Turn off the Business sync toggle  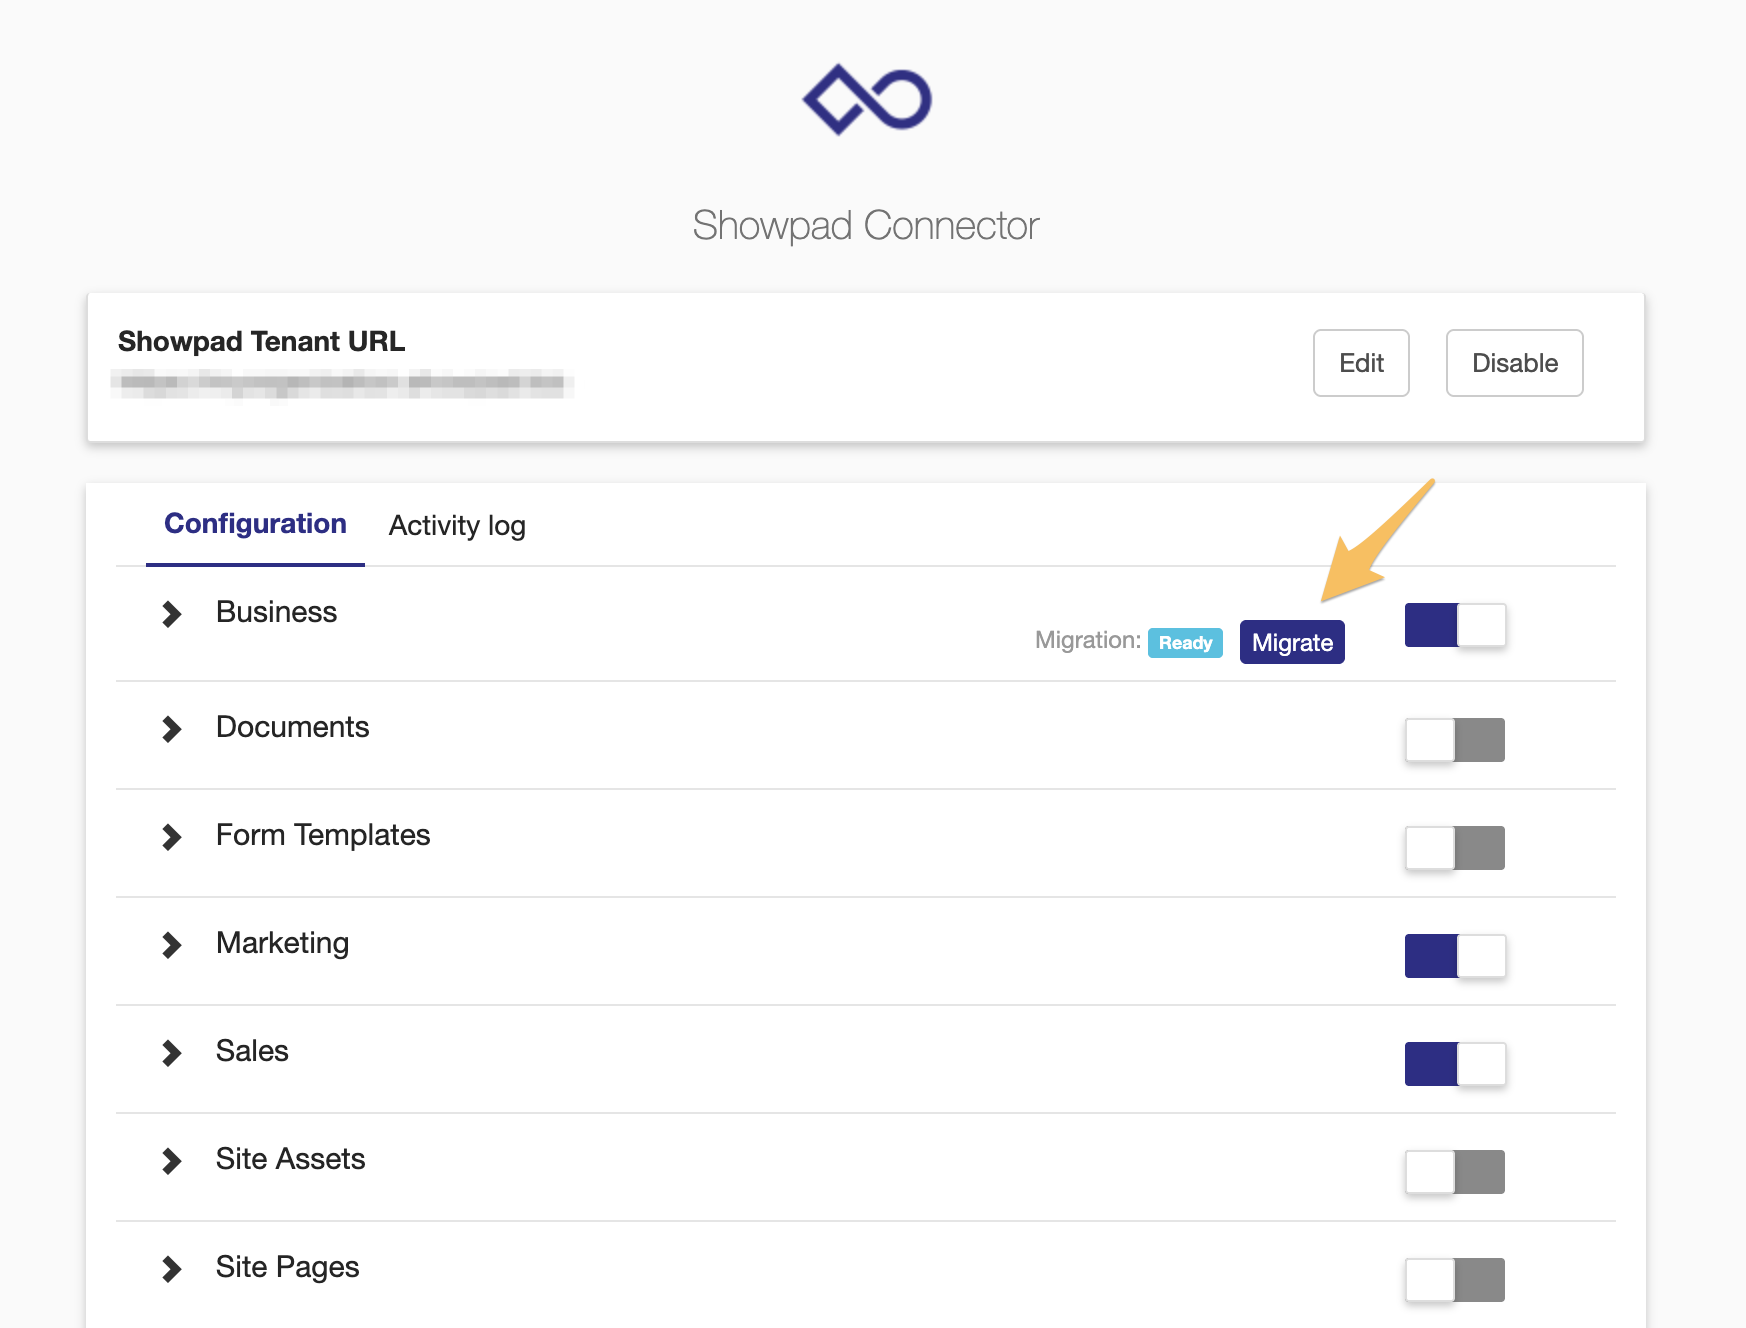click(1455, 625)
